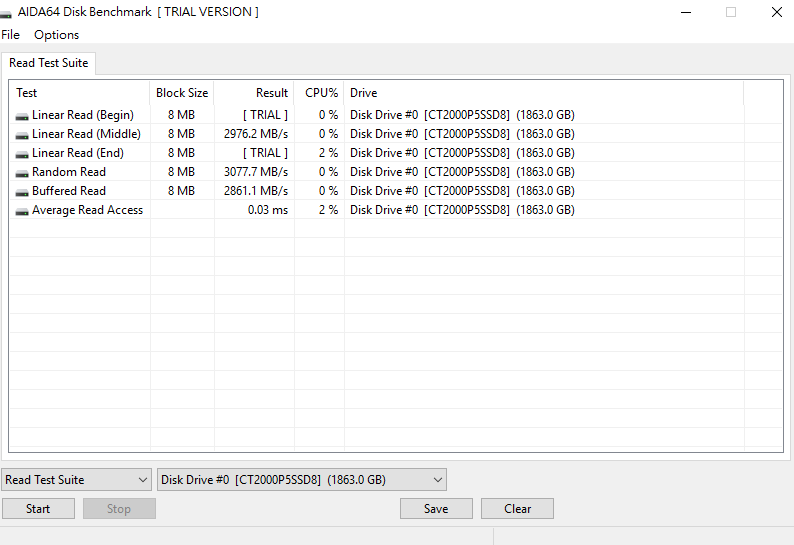The image size is (794, 545).
Task: Click the Stop button
Action: point(119,509)
